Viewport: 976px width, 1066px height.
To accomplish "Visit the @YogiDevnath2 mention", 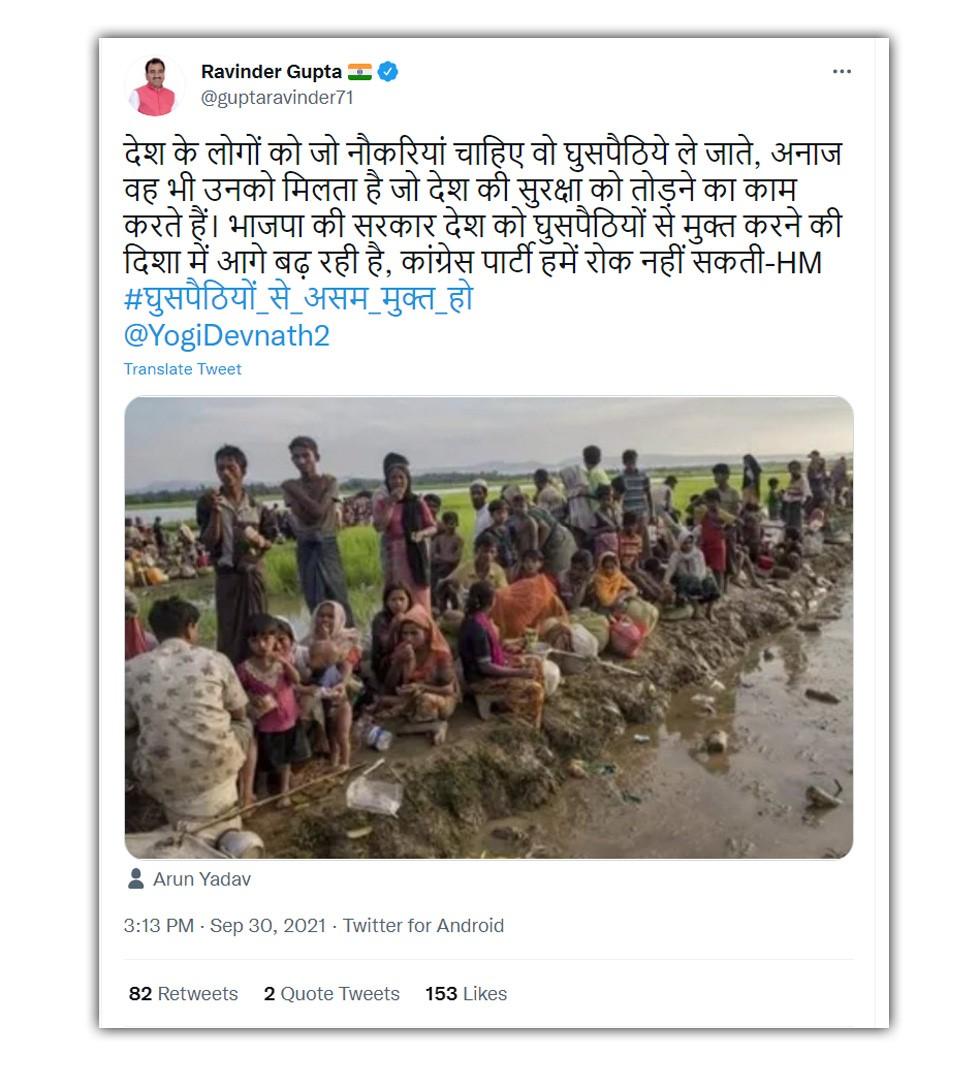I will (226, 335).
